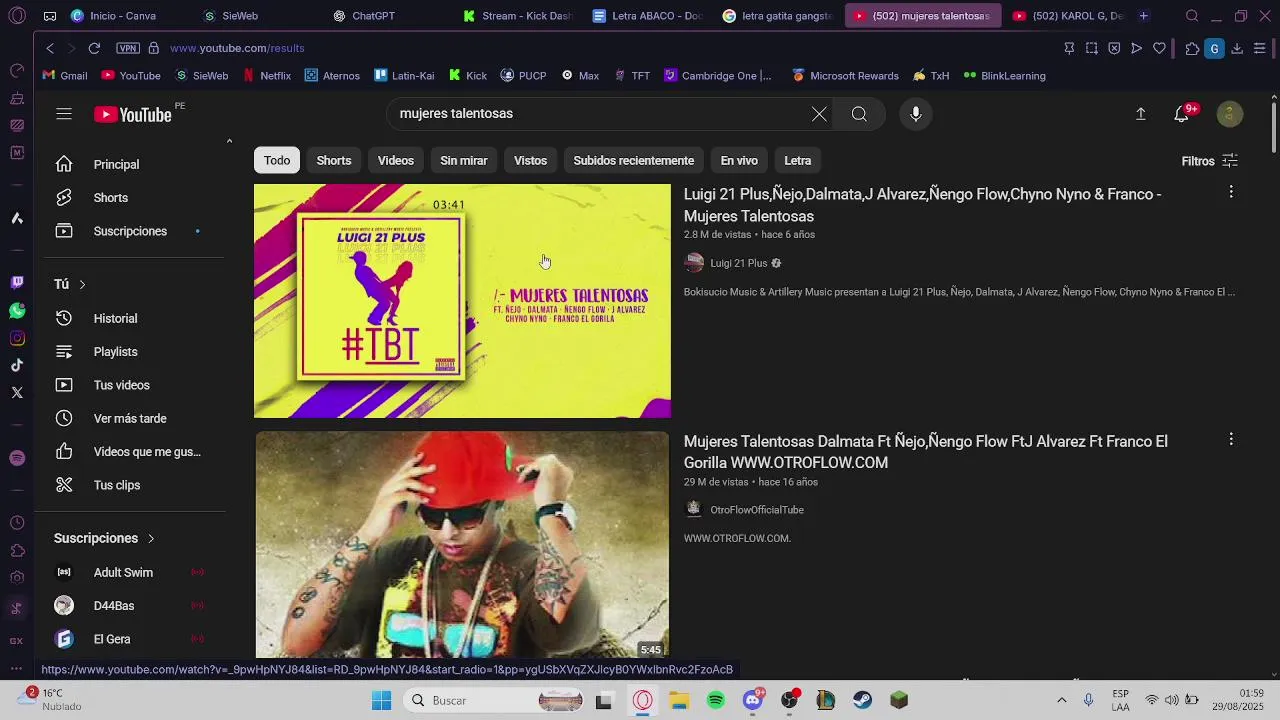Click the YouTube logo
The image size is (1280, 720).
(x=133, y=114)
